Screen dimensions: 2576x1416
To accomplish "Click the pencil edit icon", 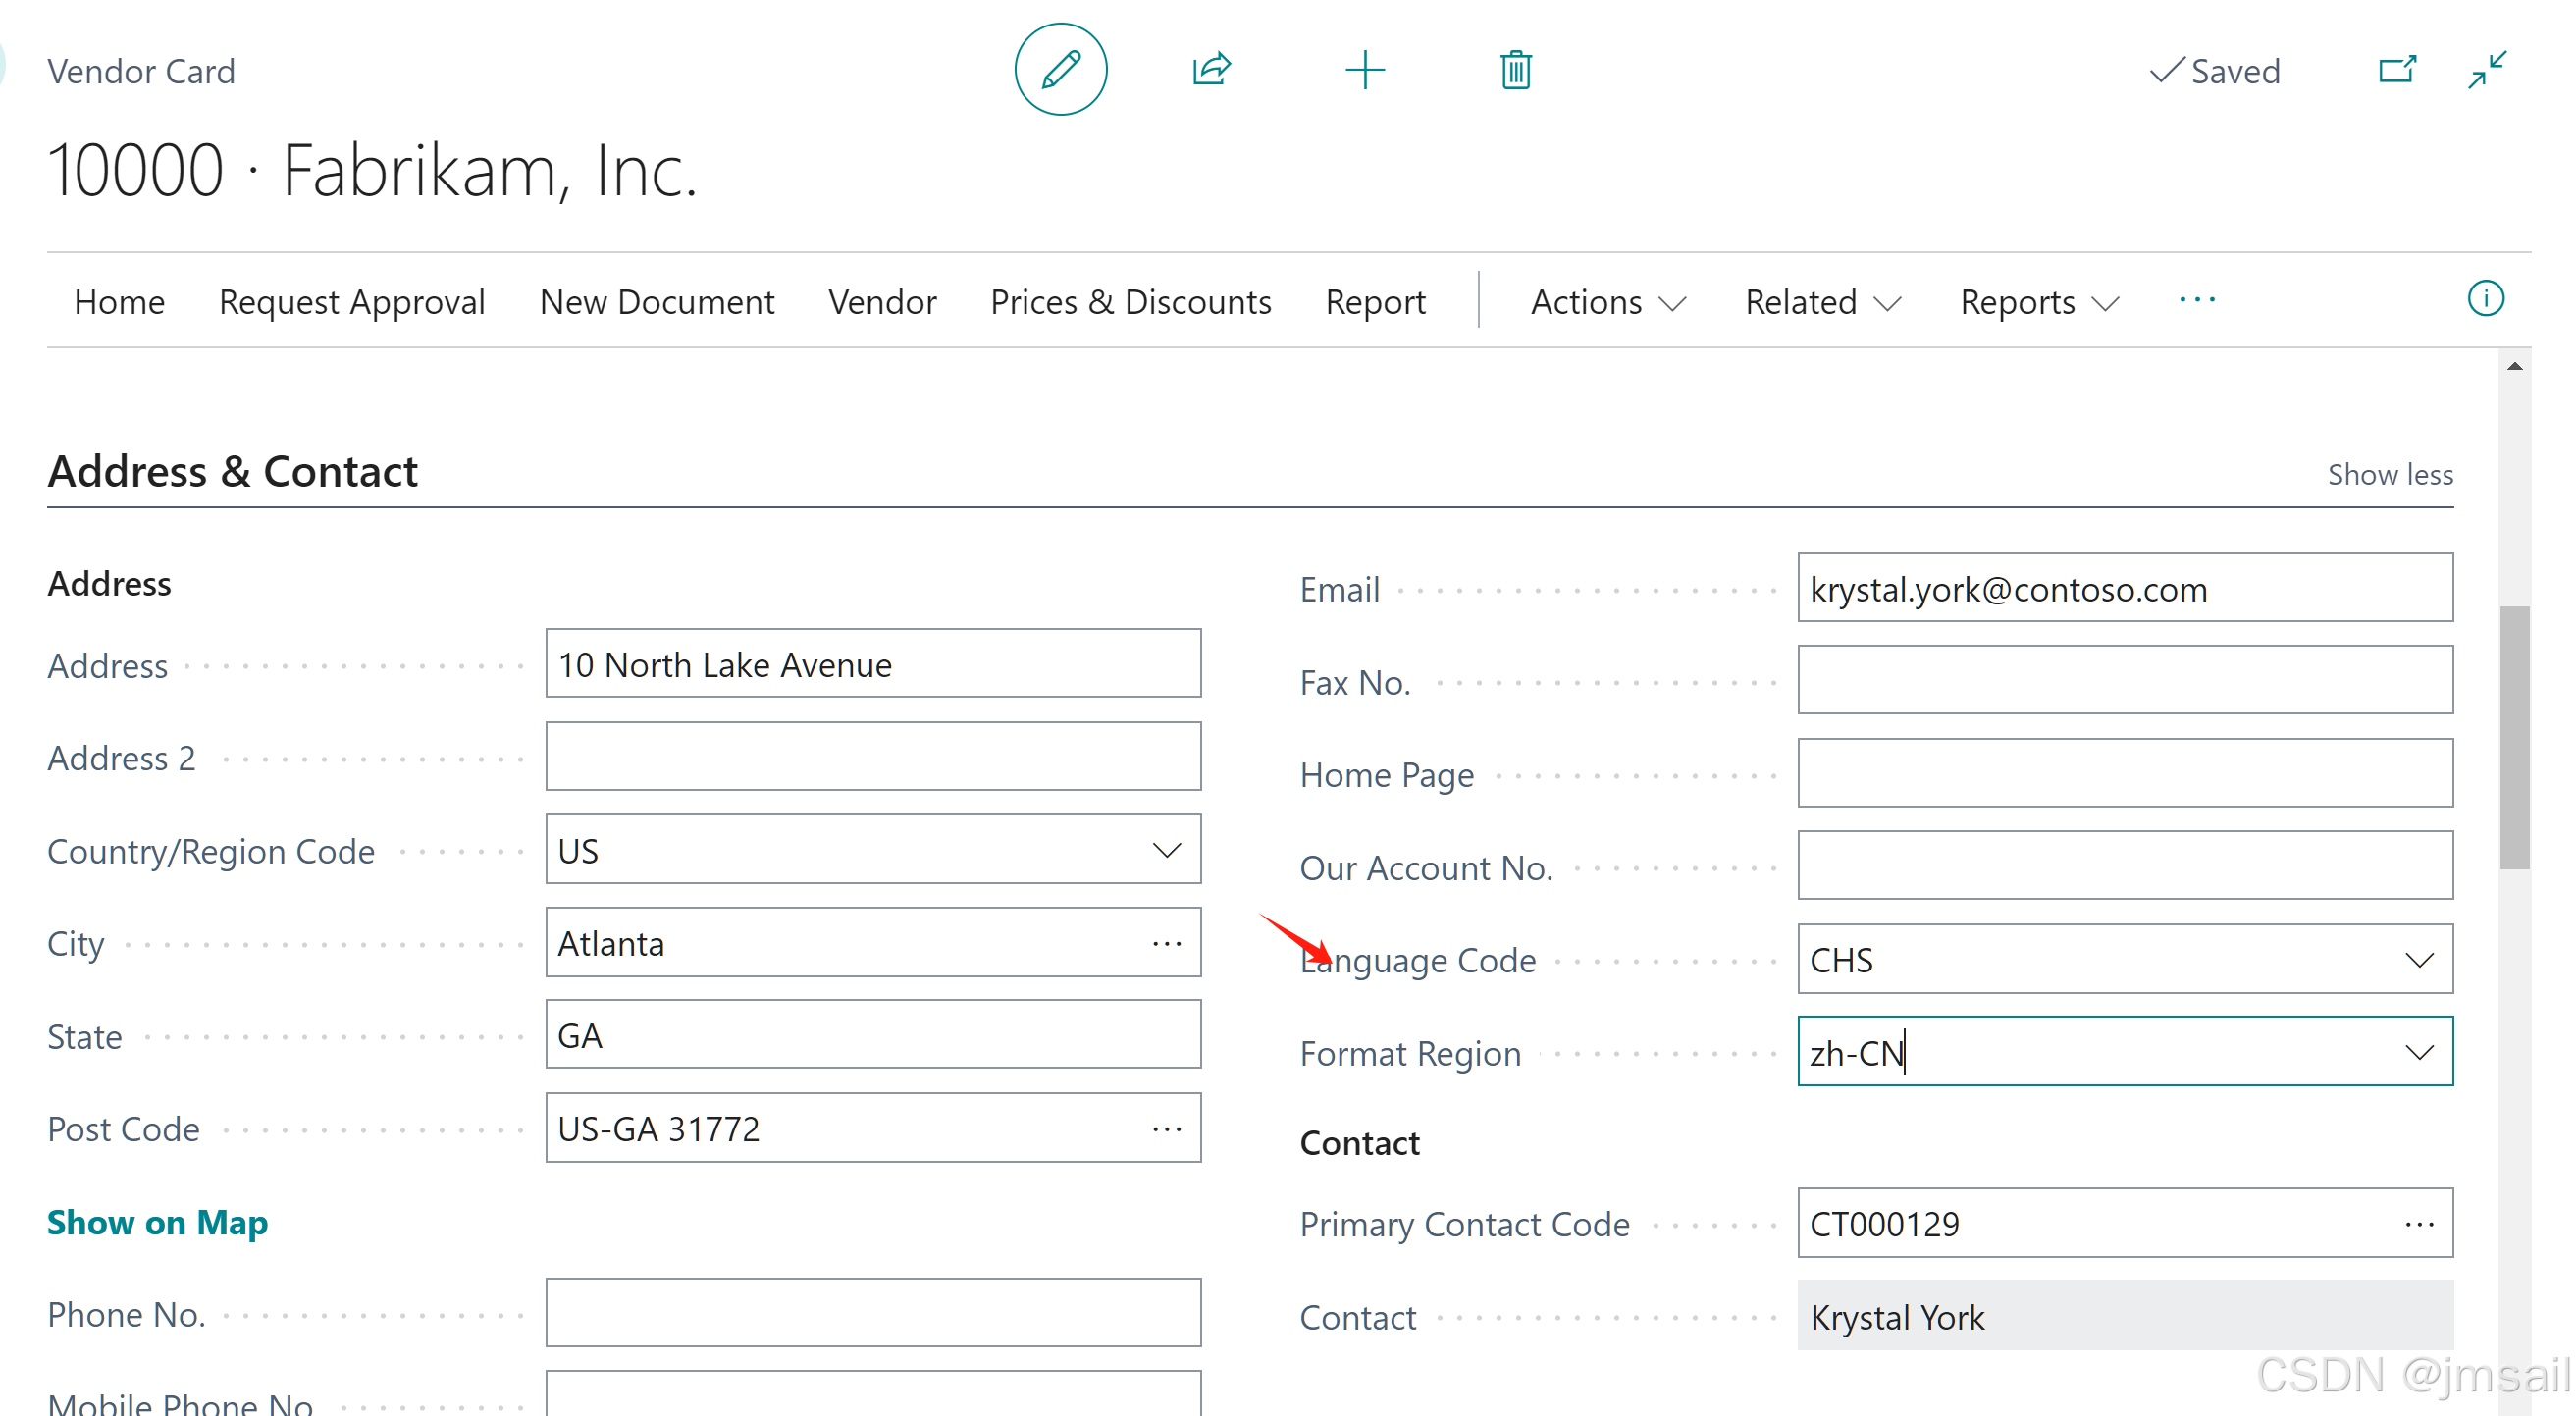I will (x=1060, y=70).
